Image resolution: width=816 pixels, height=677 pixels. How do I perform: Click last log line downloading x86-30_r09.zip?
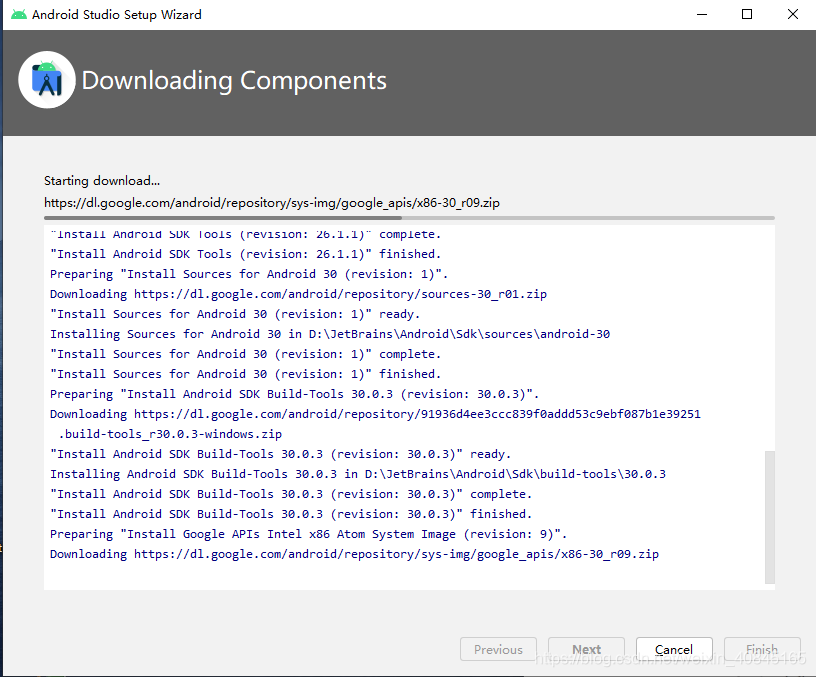(354, 554)
